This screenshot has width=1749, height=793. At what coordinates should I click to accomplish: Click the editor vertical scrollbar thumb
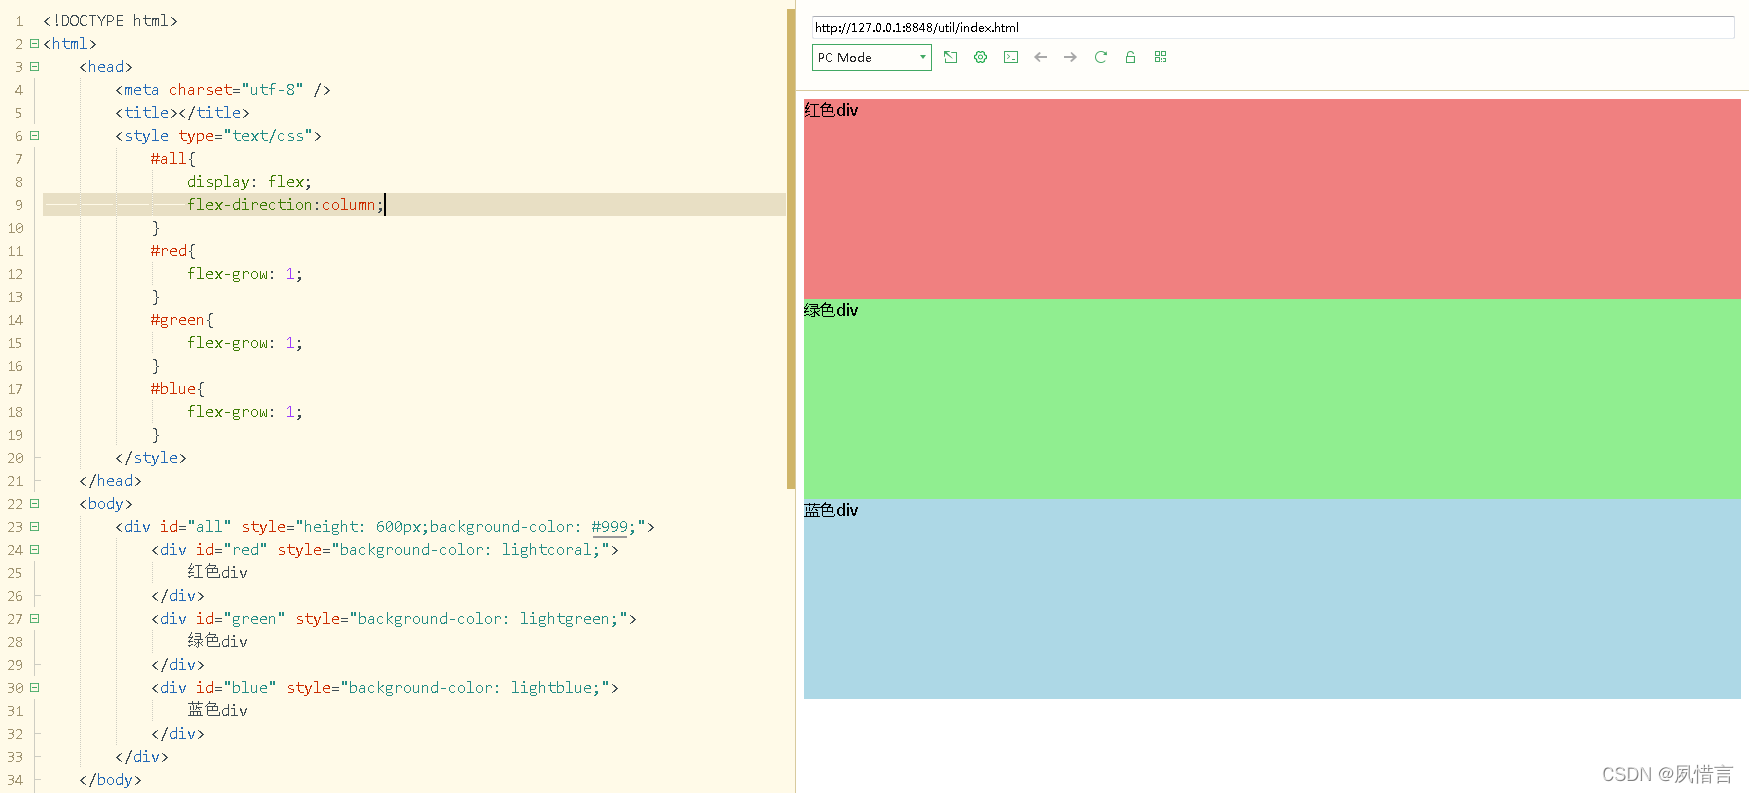791,249
